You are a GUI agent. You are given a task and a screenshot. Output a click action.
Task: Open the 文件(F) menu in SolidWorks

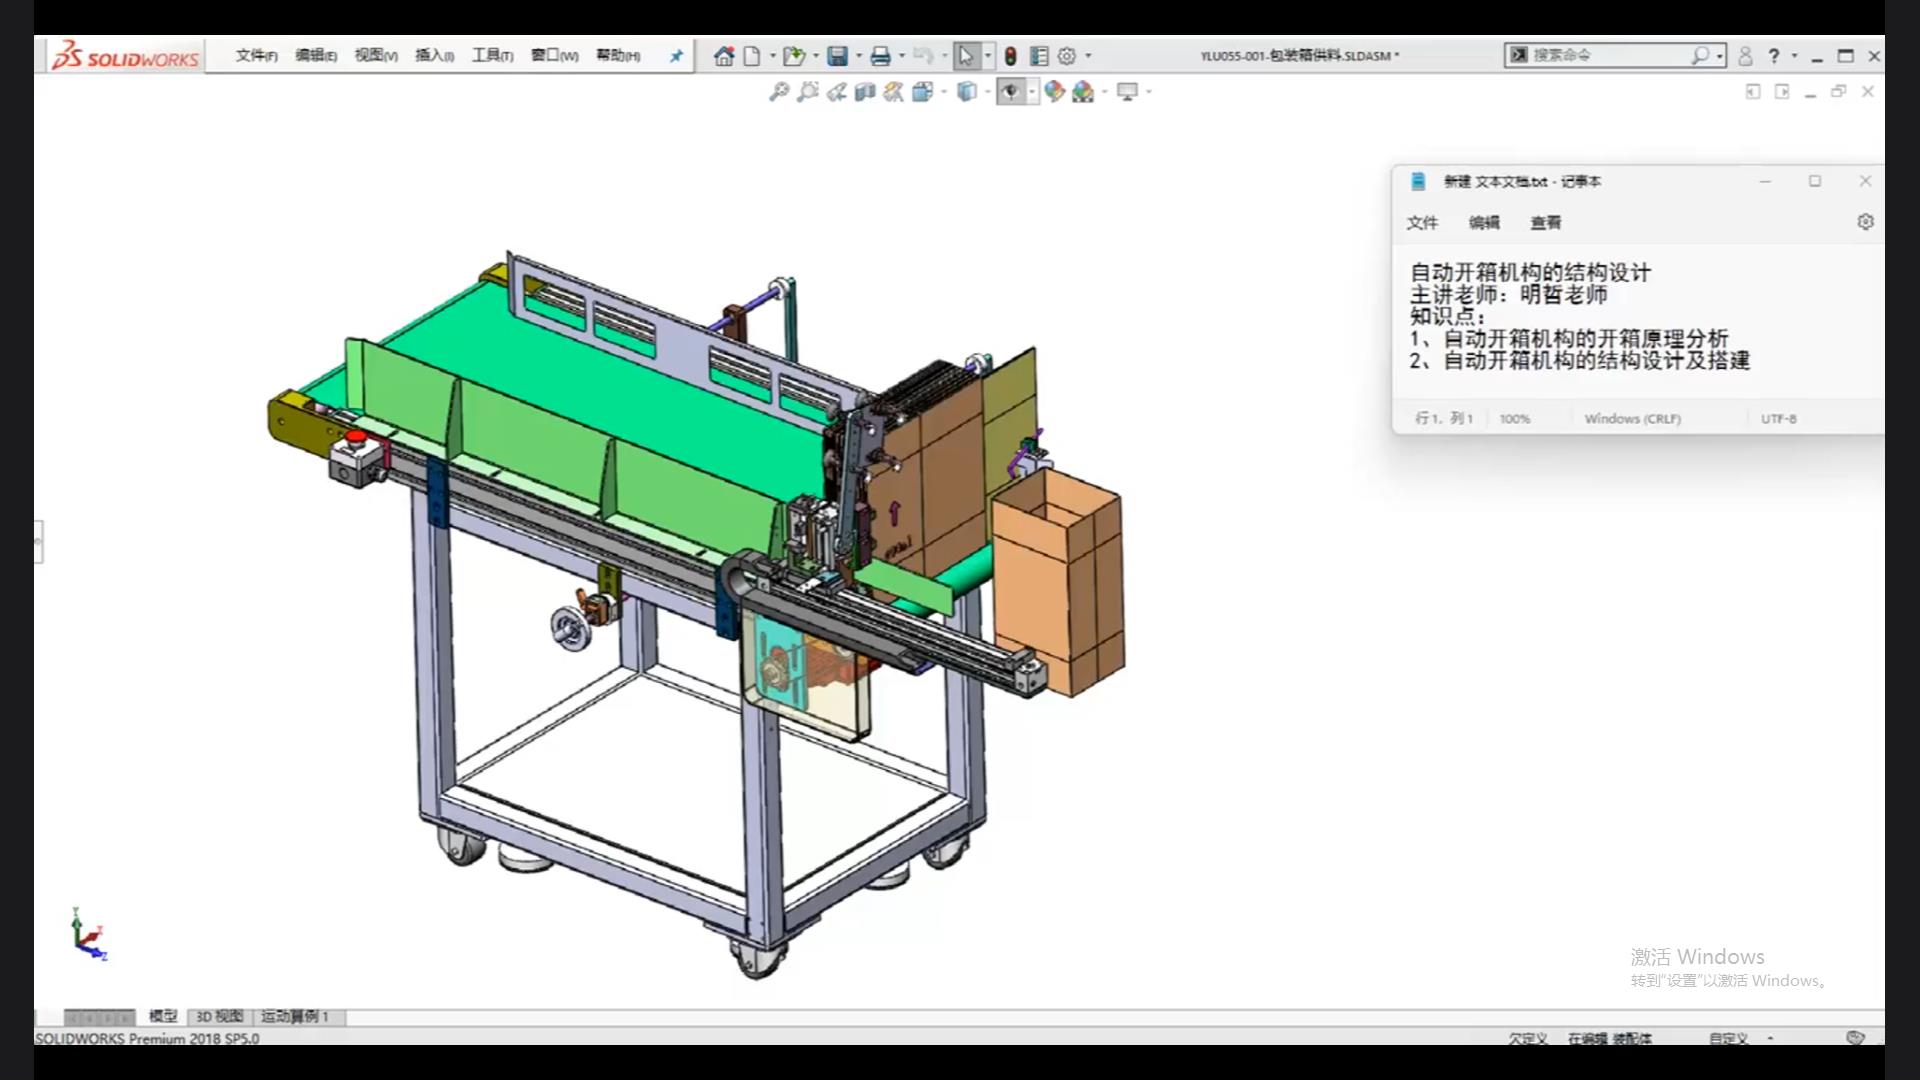click(x=257, y=56)
